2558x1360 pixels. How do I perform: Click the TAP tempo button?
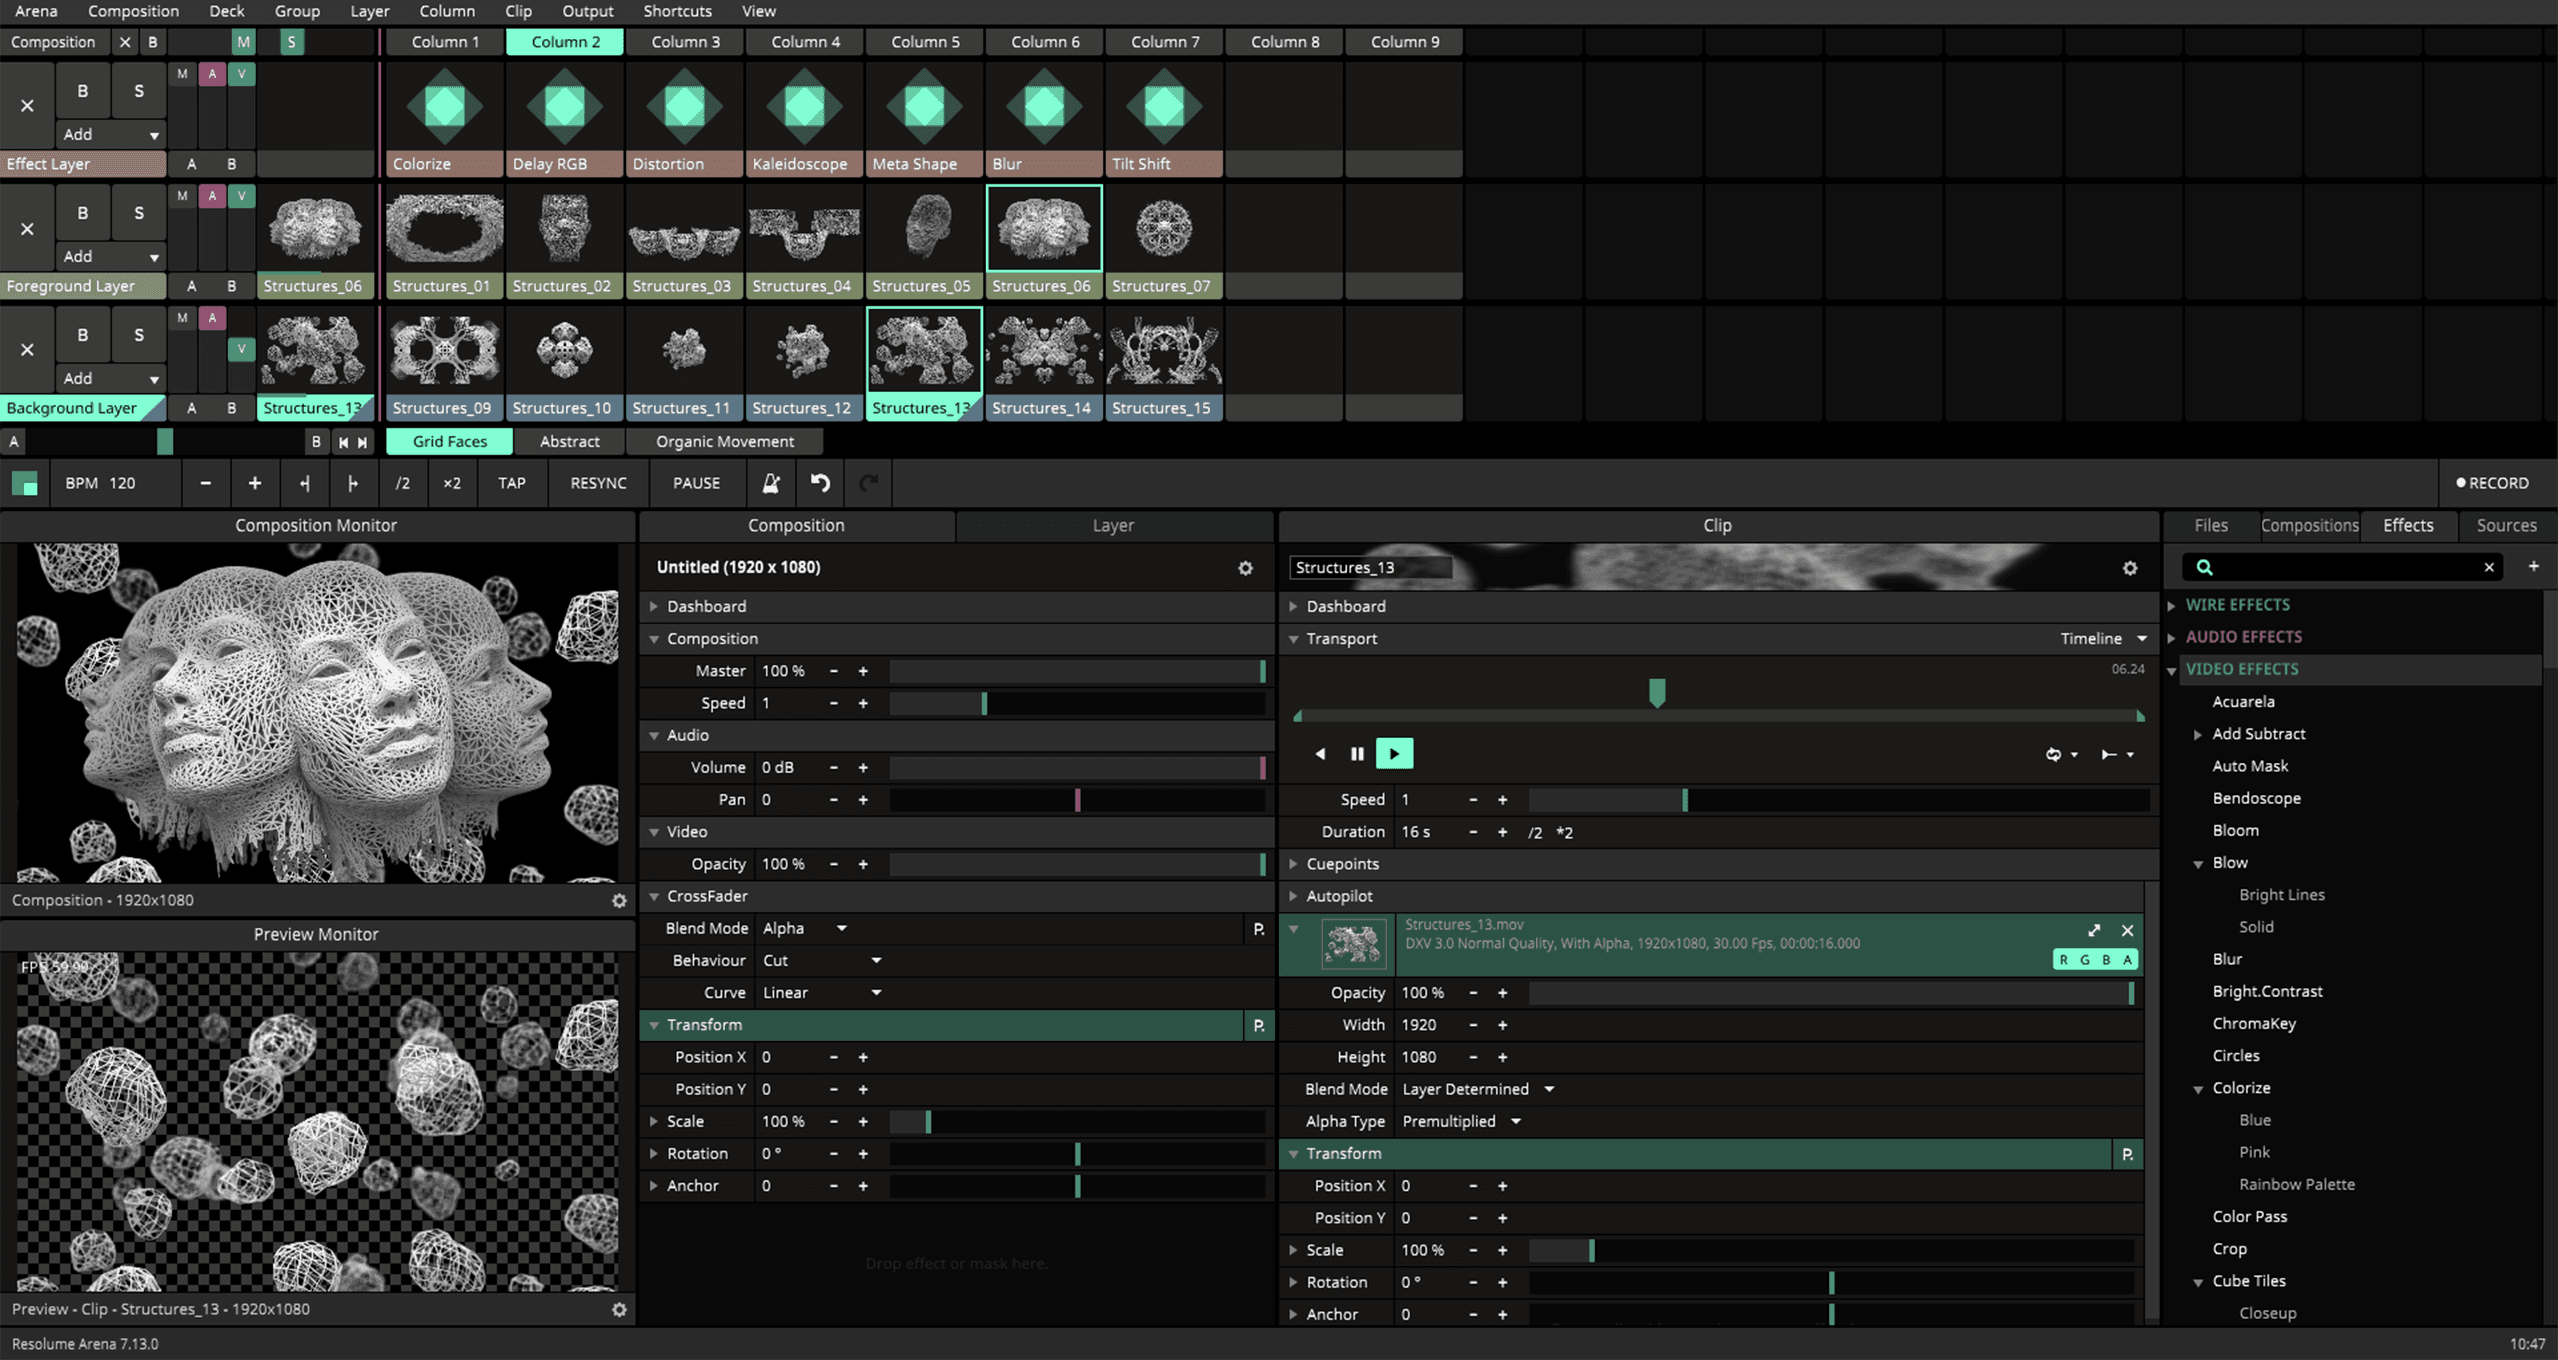511,483
